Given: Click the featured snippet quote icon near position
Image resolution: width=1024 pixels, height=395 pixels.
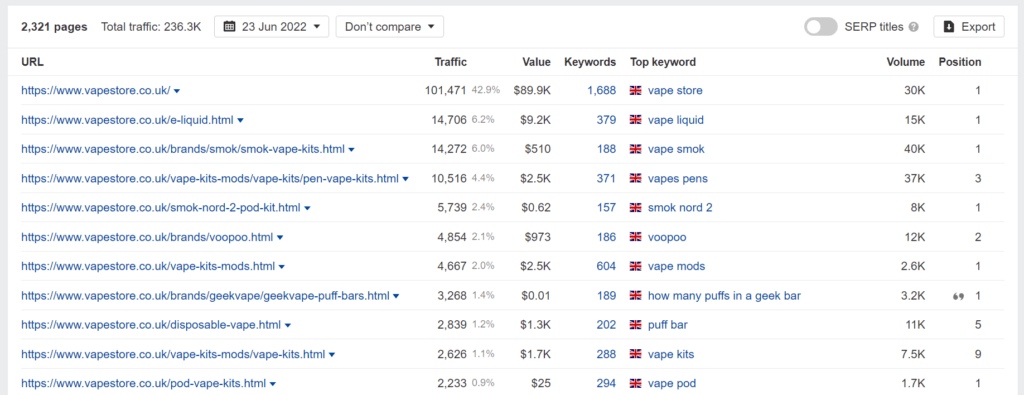Looking at the screenshot, I should tap(959, 296).
